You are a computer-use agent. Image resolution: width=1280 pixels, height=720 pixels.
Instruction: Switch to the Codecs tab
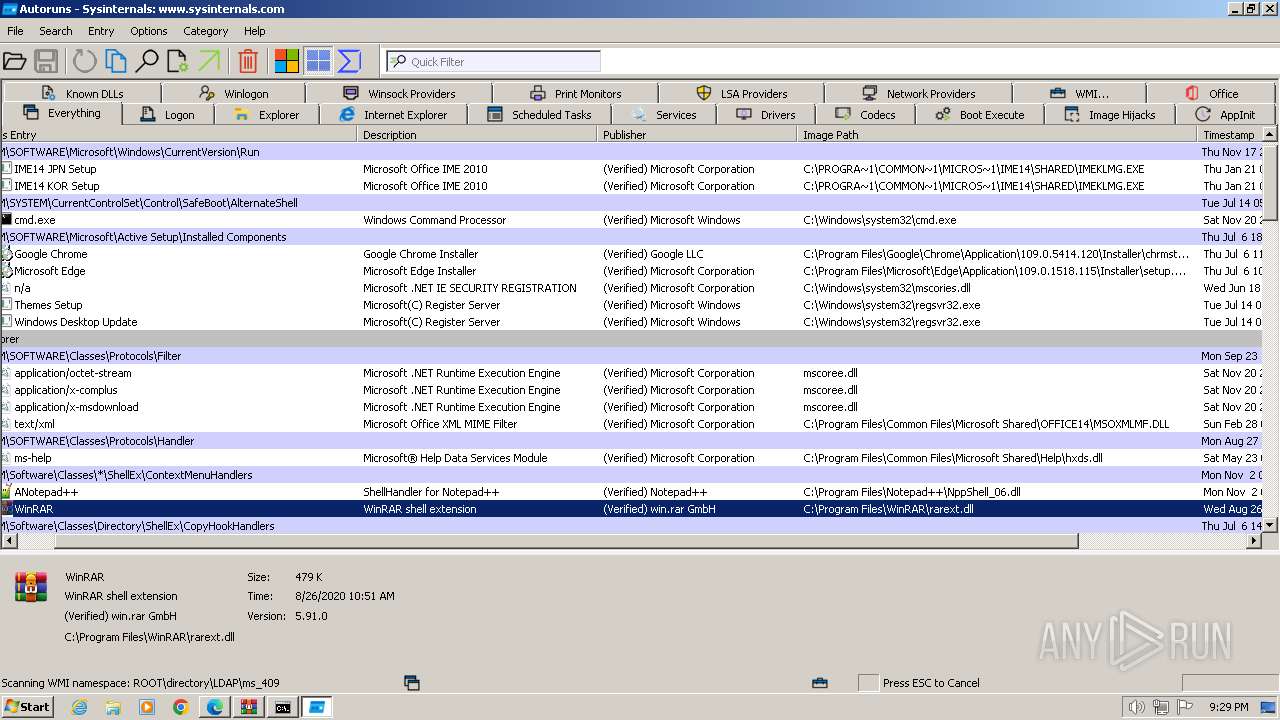pyautogui.click(x=866, y=114)
